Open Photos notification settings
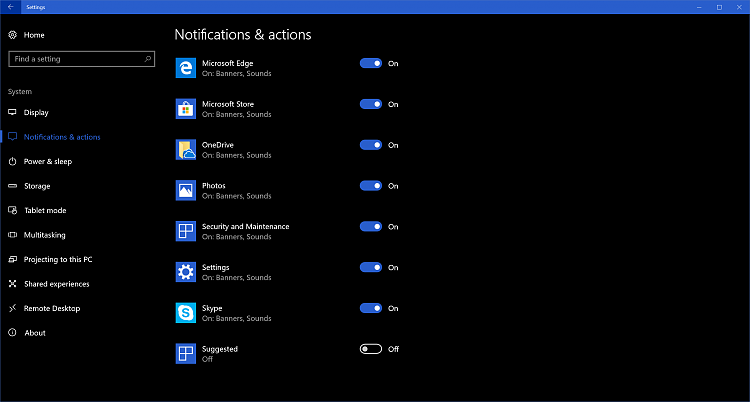This screenshot has width=750, height=402. tap(214, 186)
